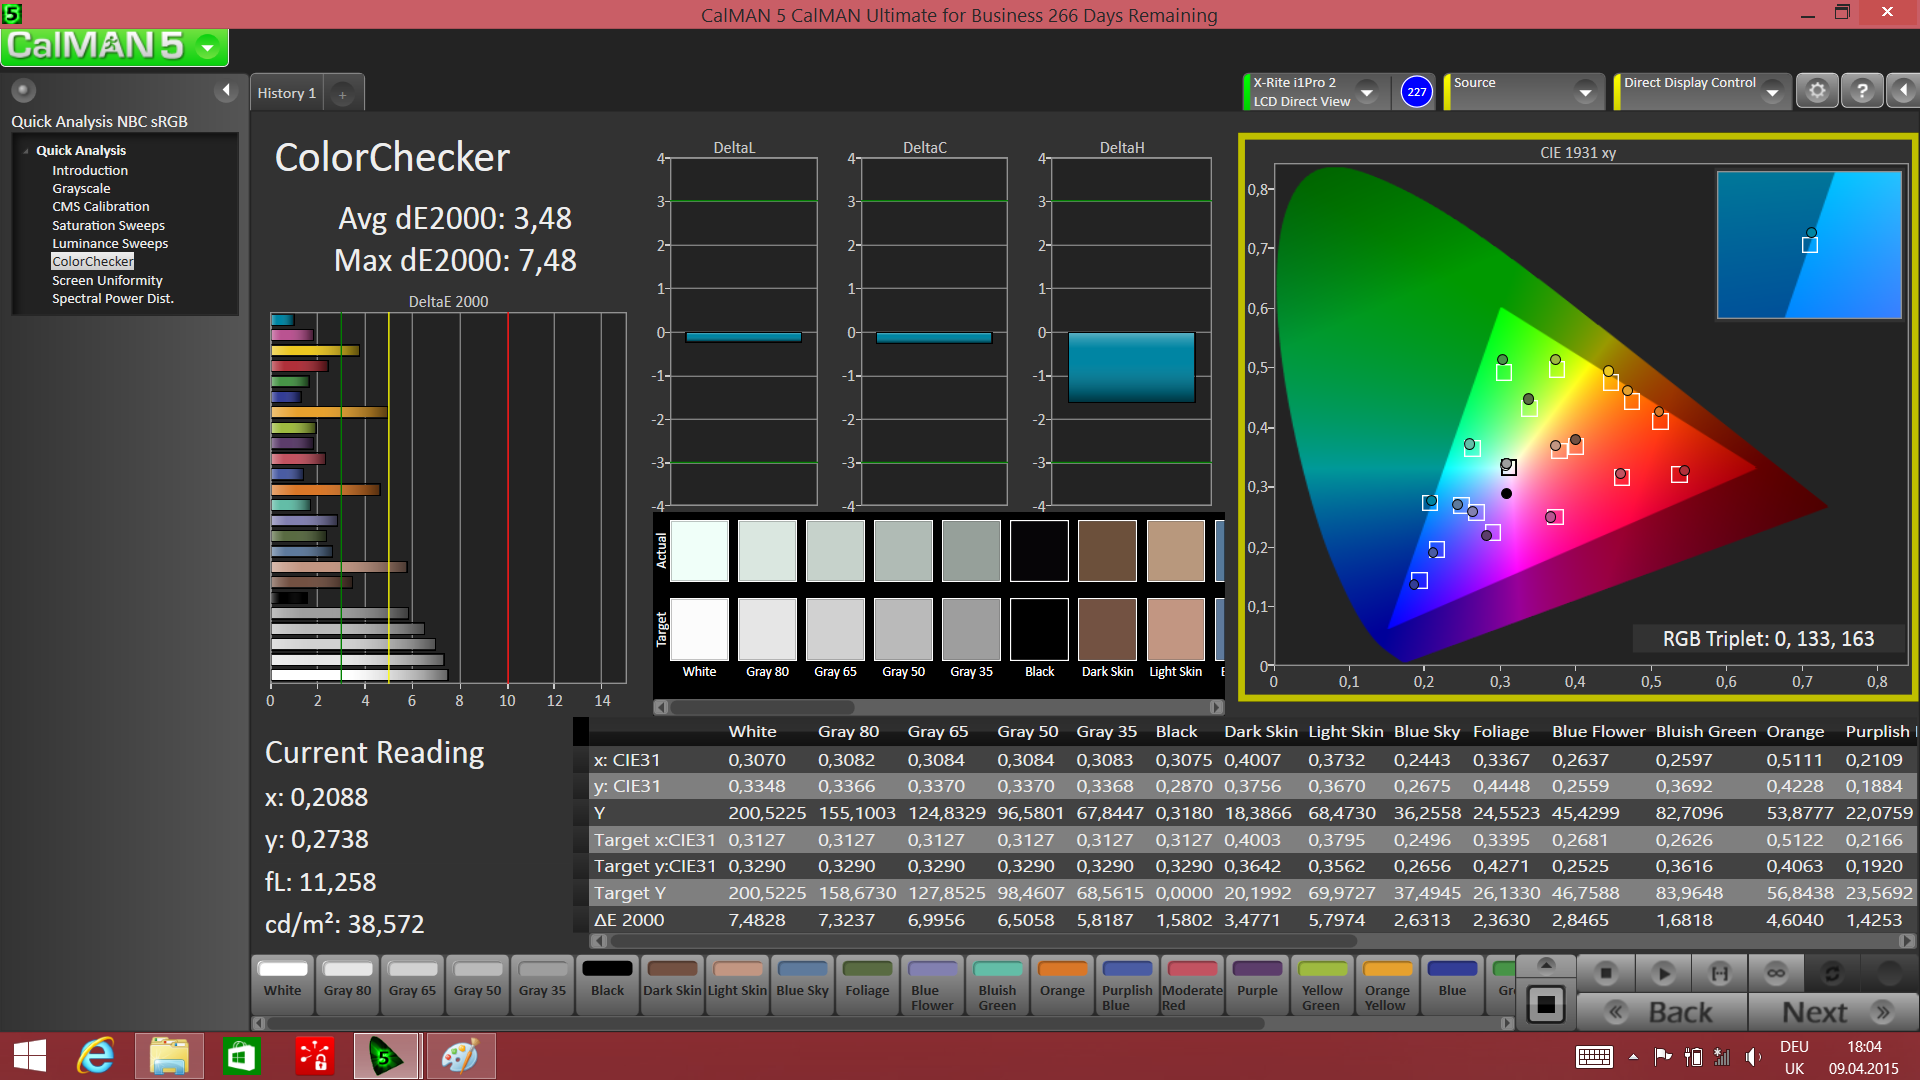Click the blue 227 meter timer circle
The height and width of the screenshot is (1080, 1920).
tap(1416, 92)
